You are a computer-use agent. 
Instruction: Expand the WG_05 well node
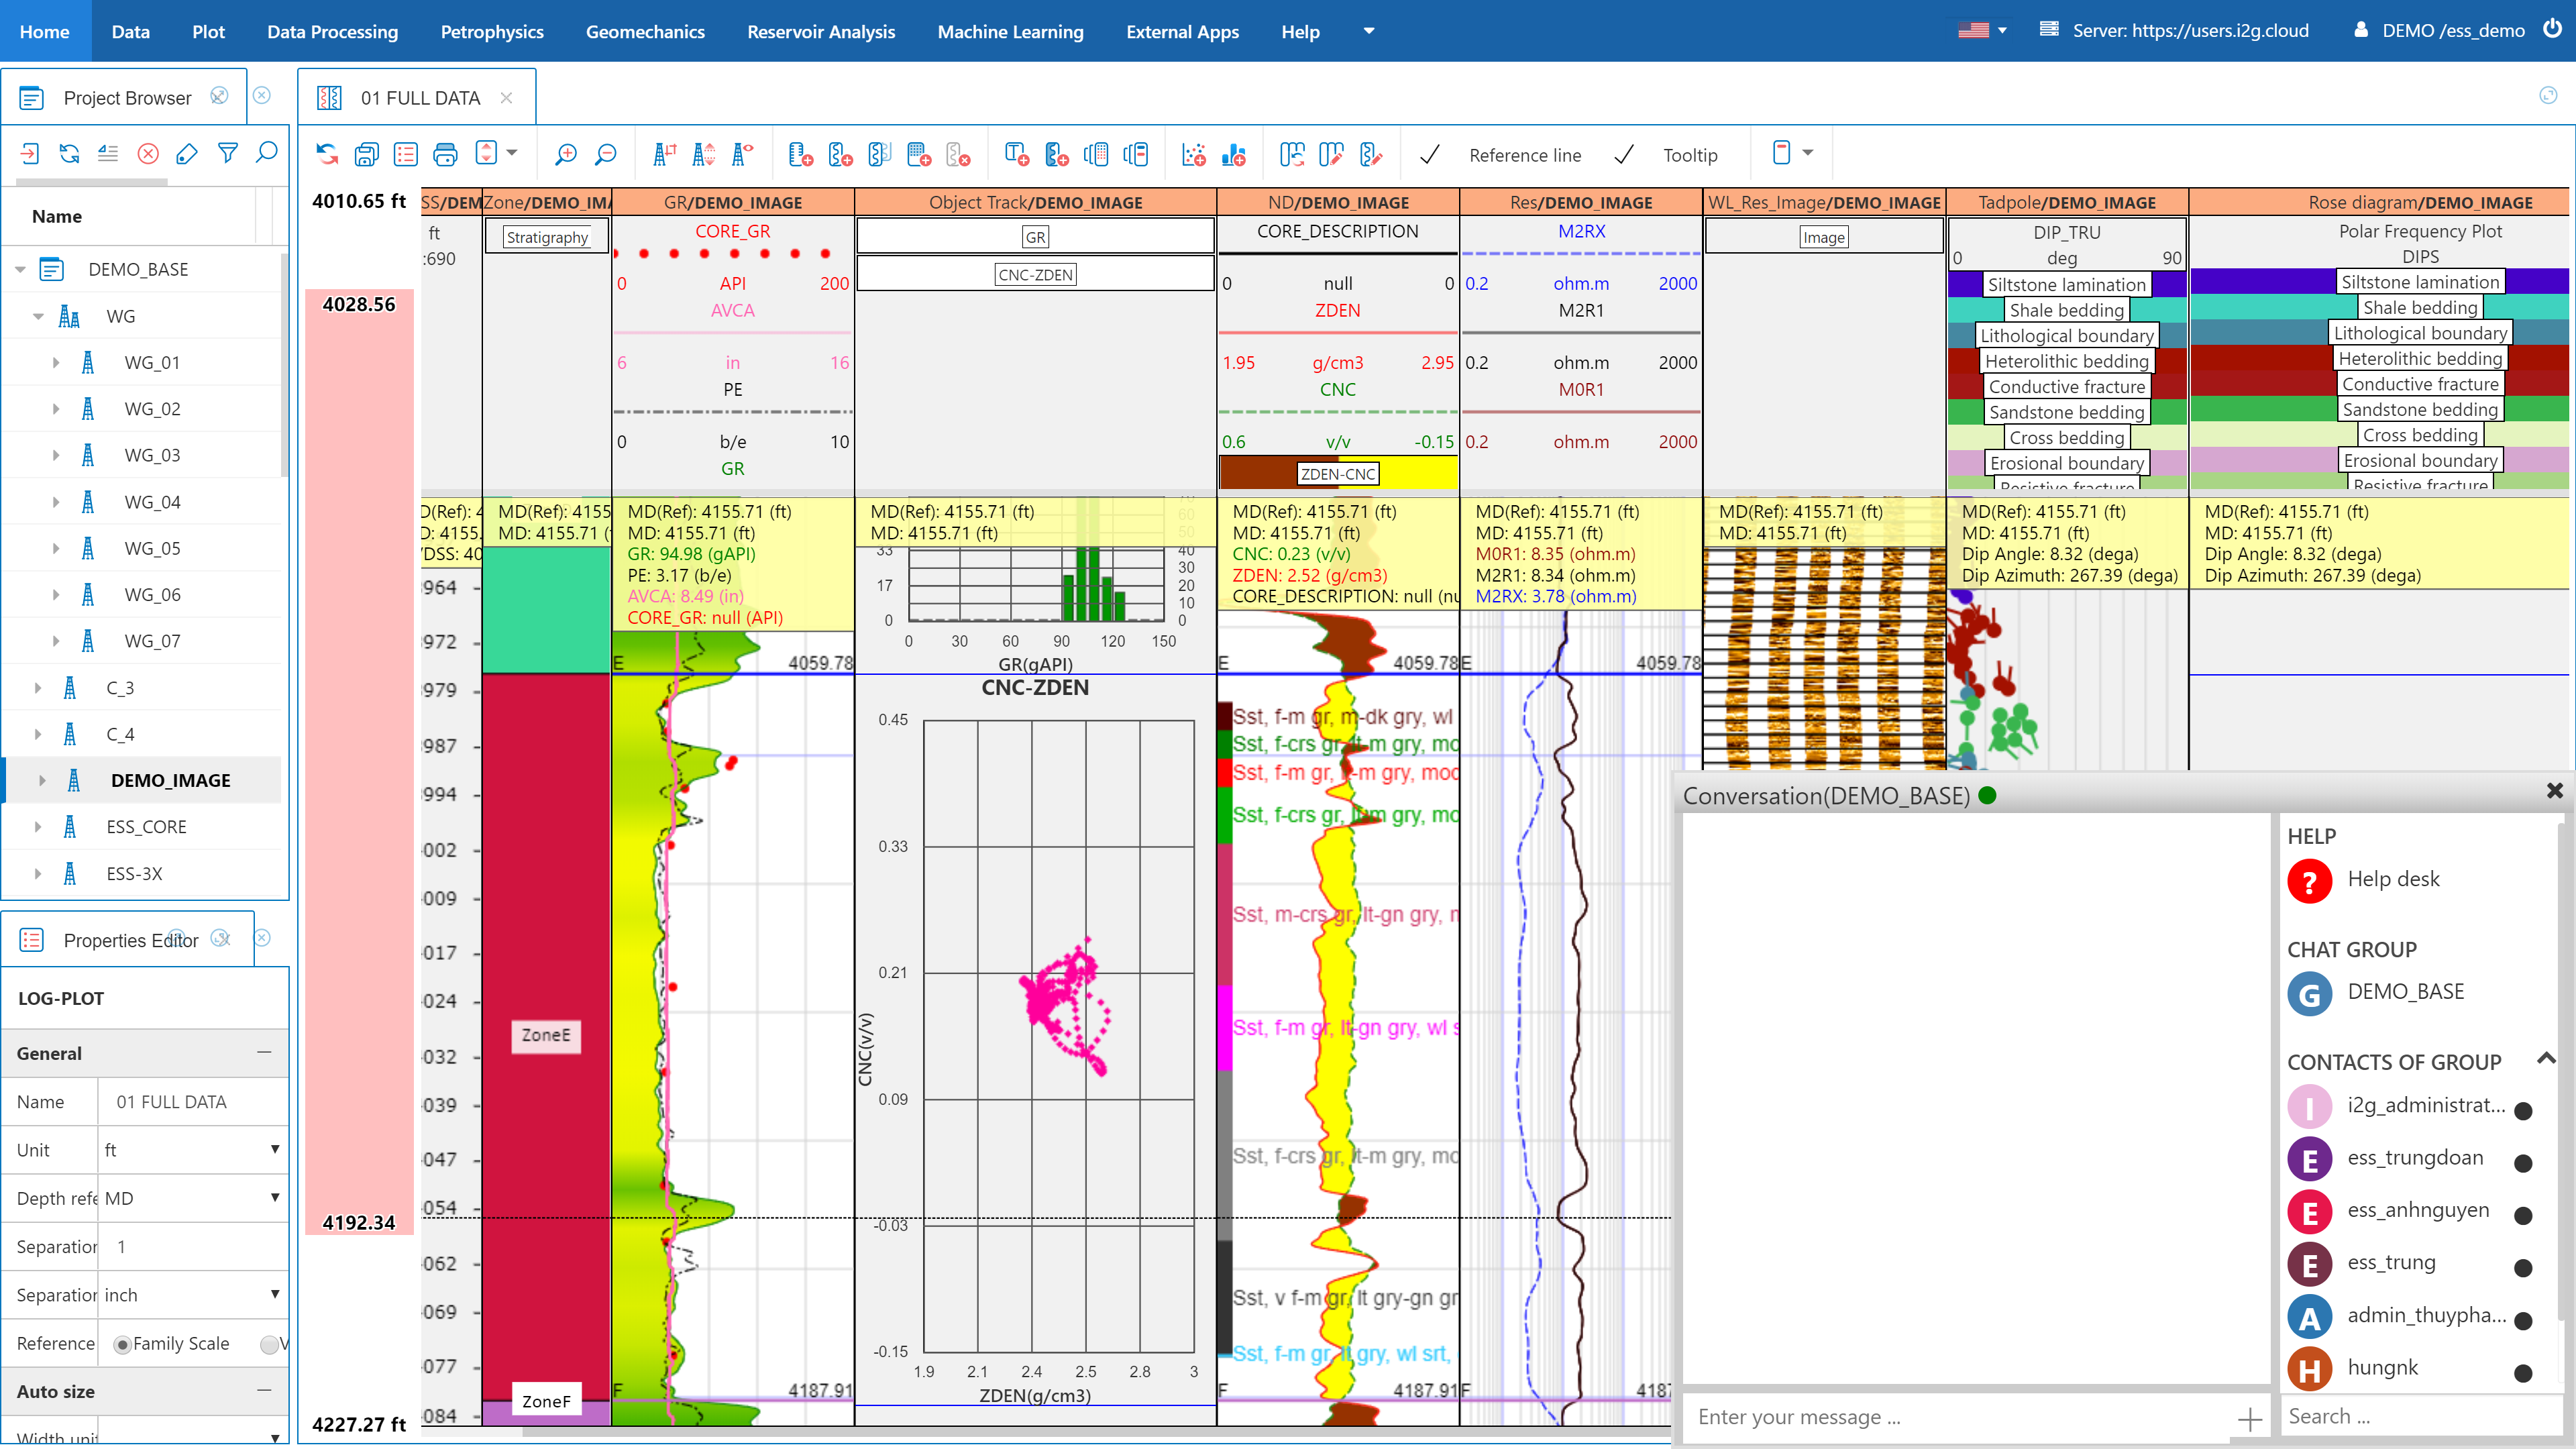pyautogui.click(x=56, y=549)
